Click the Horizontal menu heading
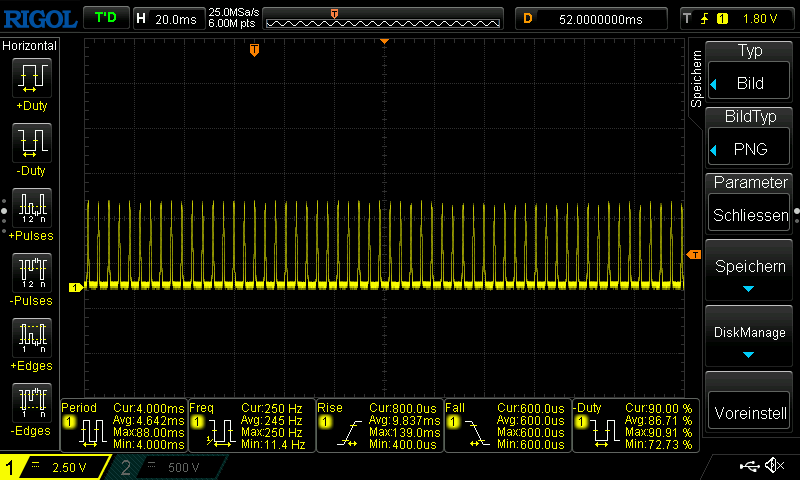 tap(30, 46)
